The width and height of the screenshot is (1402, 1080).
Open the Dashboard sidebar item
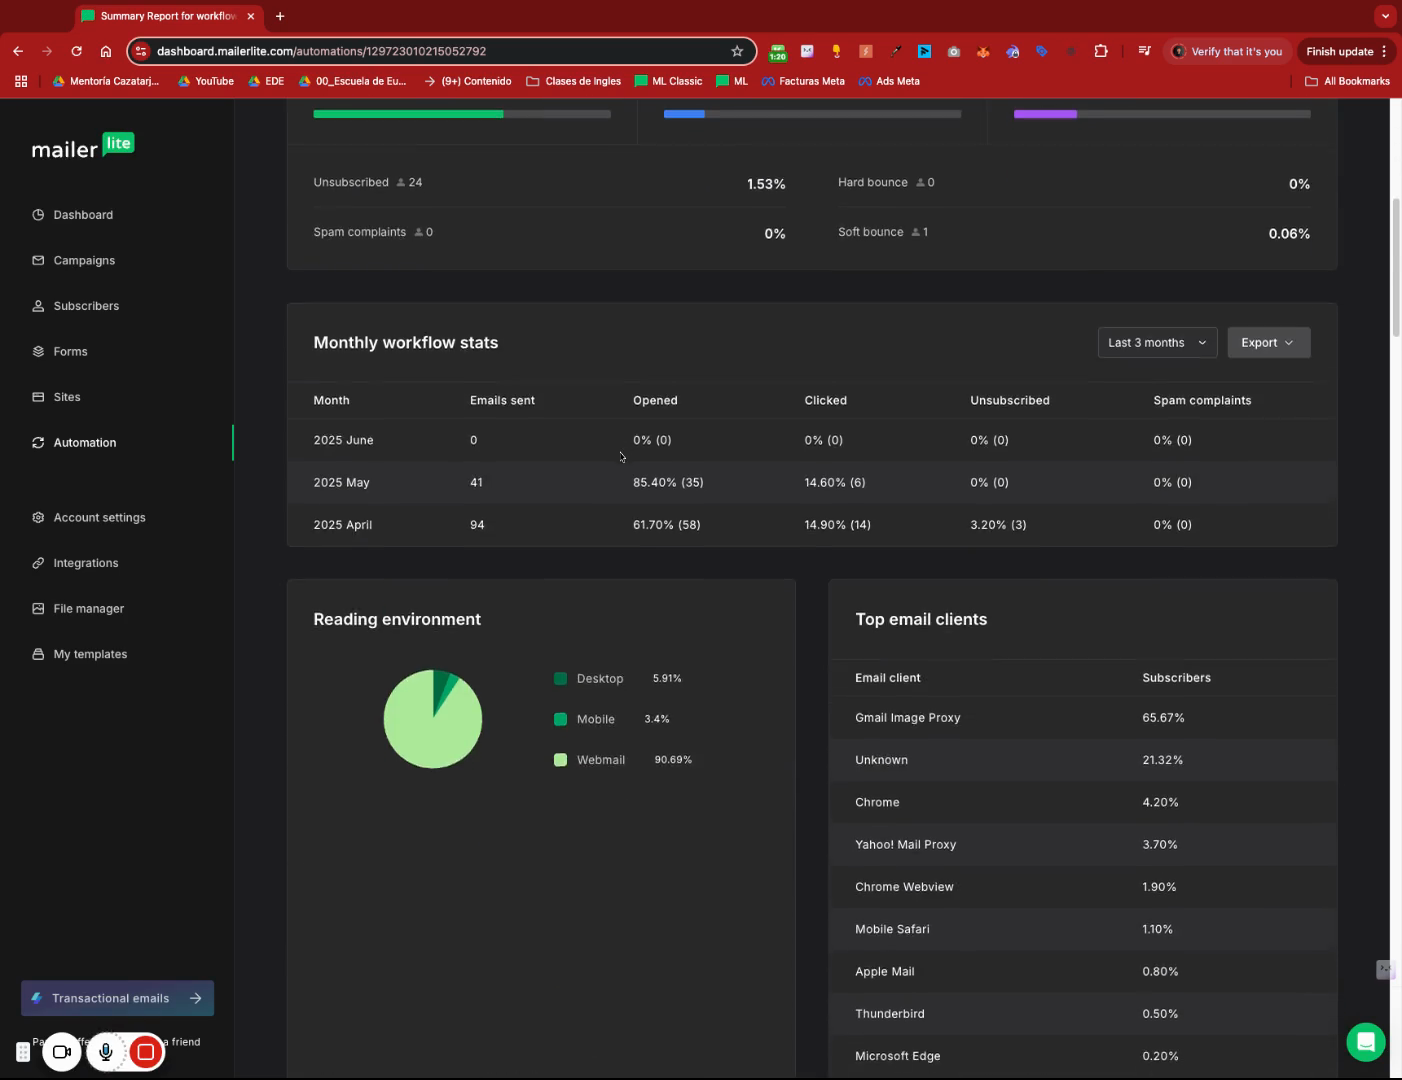pos(83,215)
